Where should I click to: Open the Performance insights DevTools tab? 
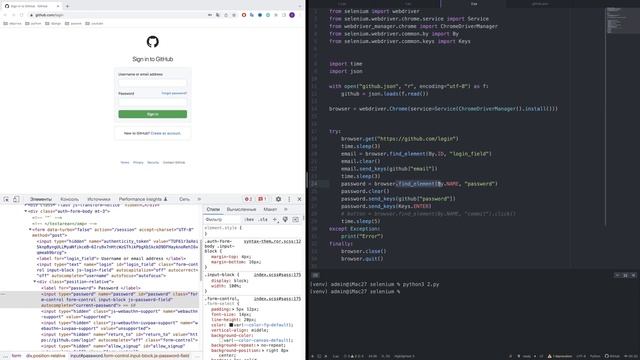click(x=143, y=199)
